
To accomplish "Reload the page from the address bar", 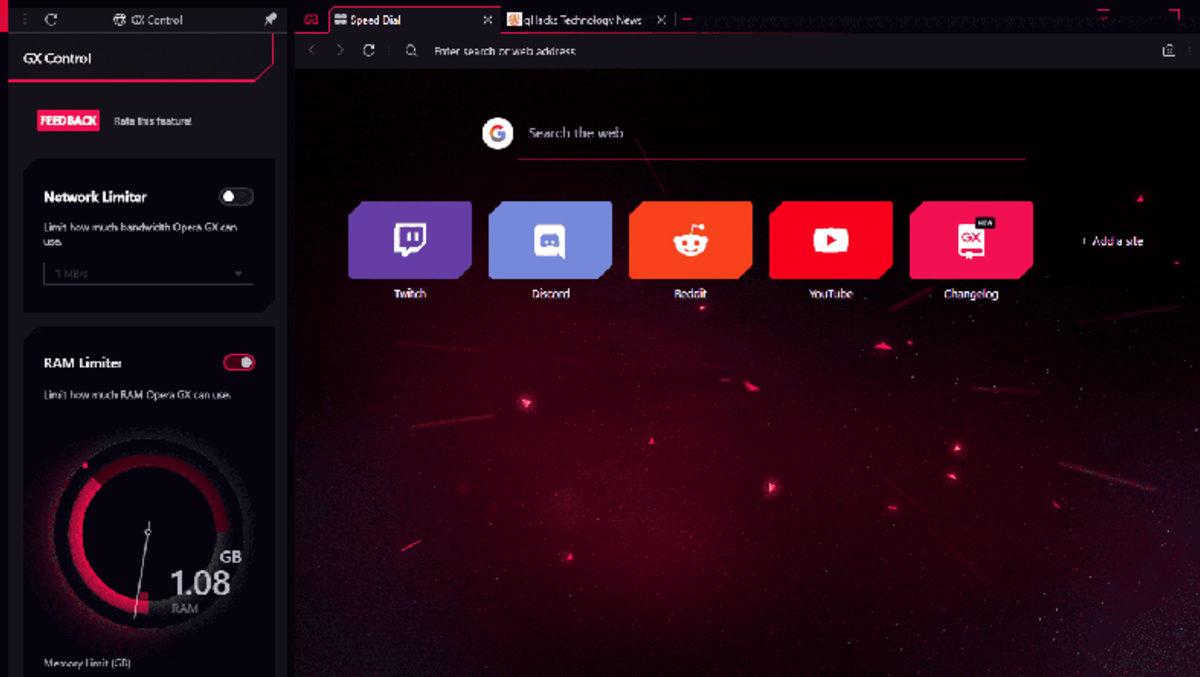I will [369, 50].
